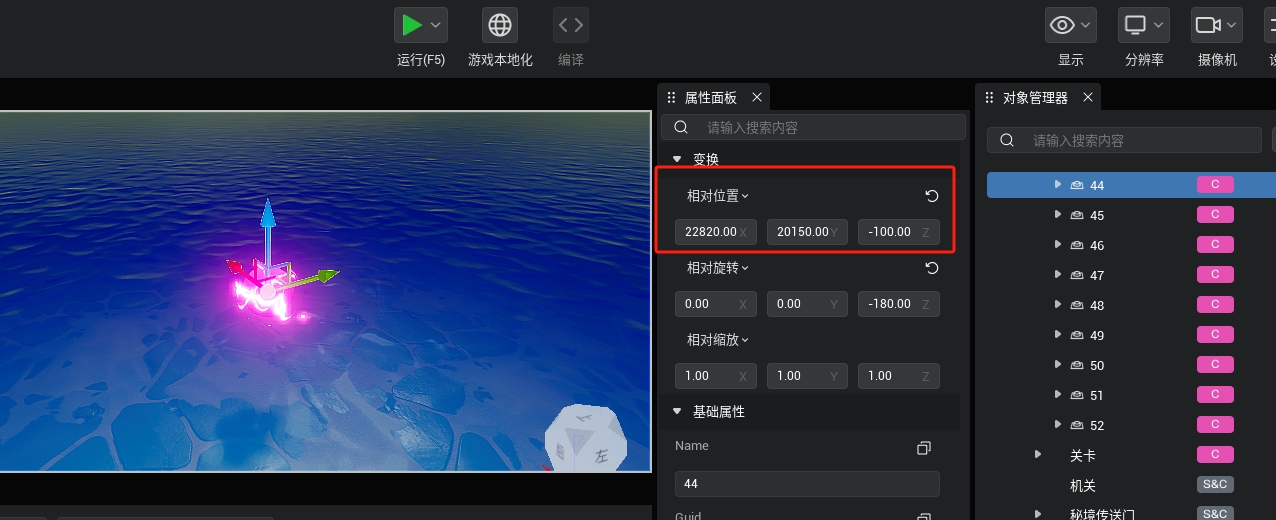
Task: Open dropdown arrow next to Run button
Action: [x=435, y=25]
